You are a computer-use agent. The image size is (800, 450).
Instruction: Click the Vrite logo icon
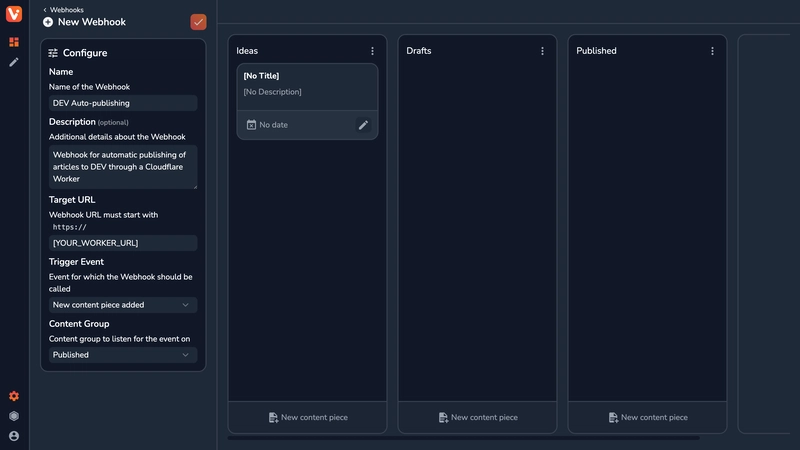(x=14, y=14)
